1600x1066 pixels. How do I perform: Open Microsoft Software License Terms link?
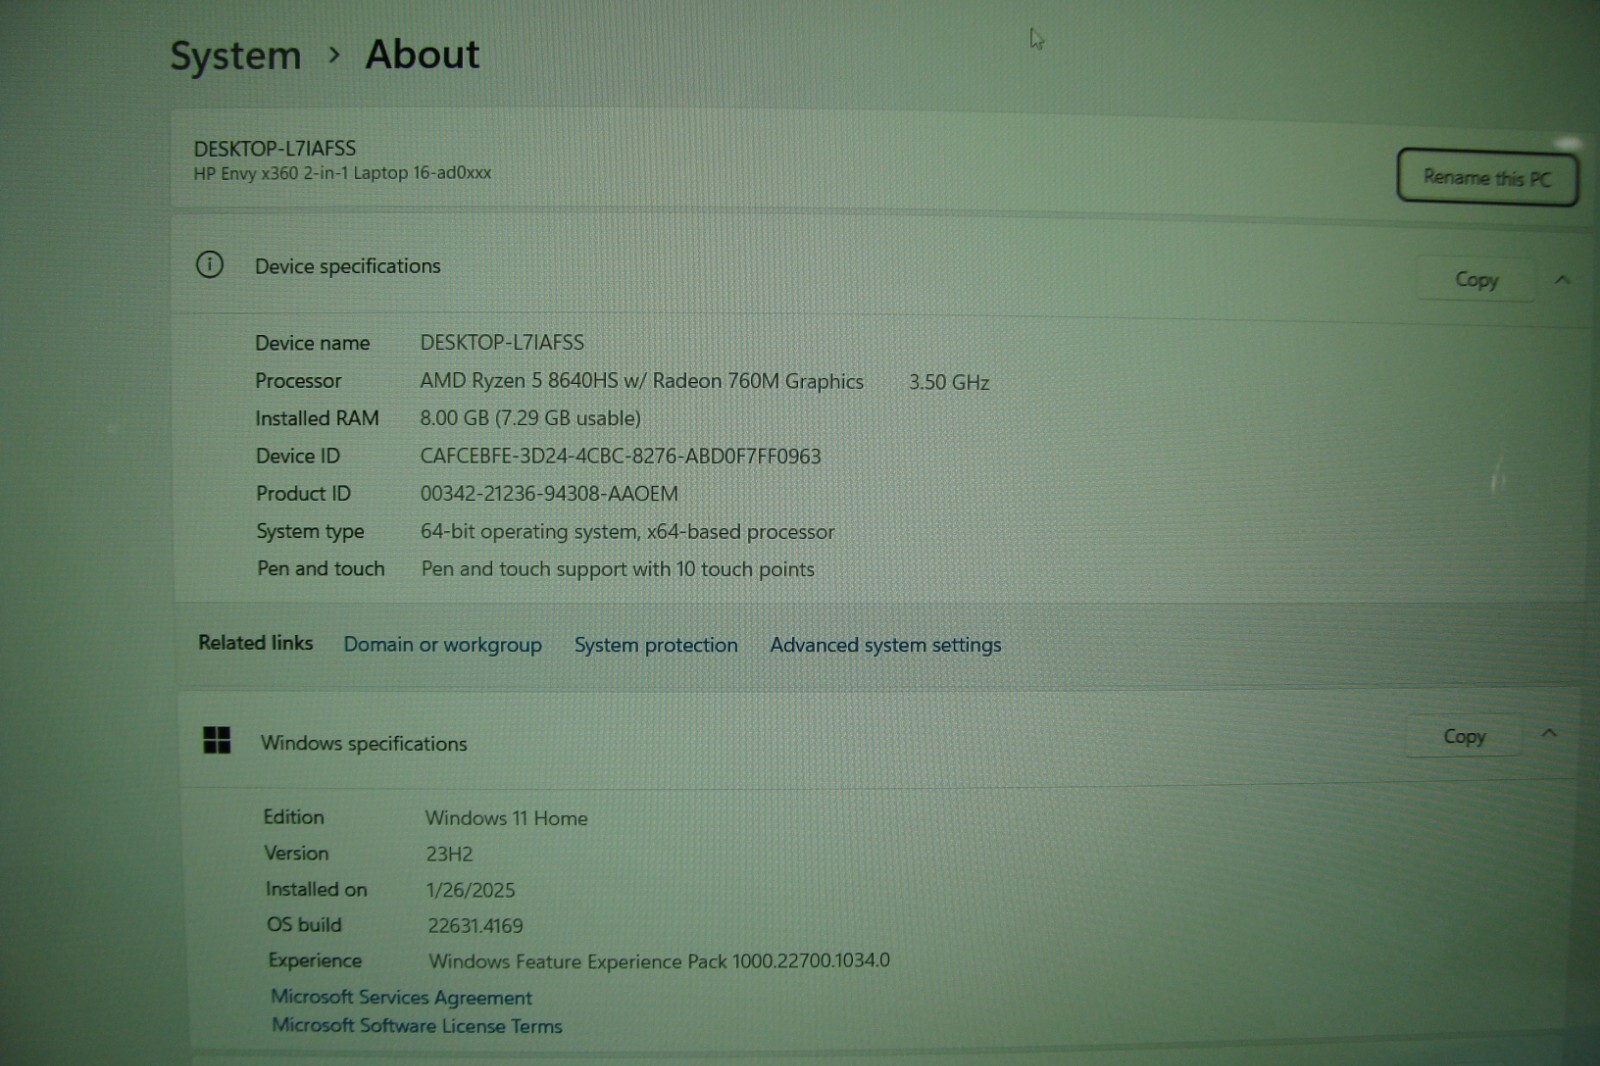417,1025
